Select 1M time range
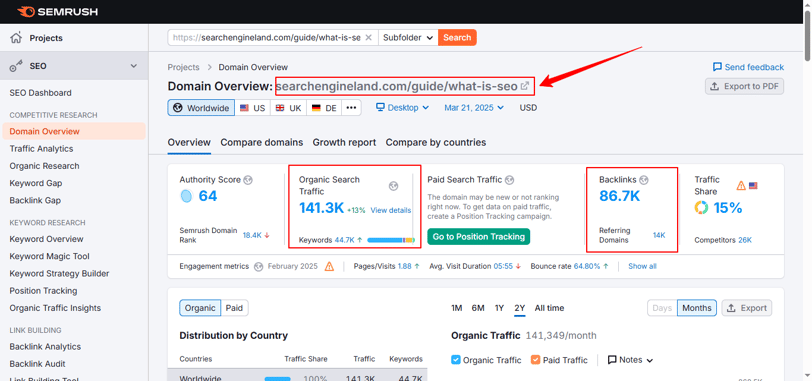Viewport: 812px width, 381px height. (456, 308)
